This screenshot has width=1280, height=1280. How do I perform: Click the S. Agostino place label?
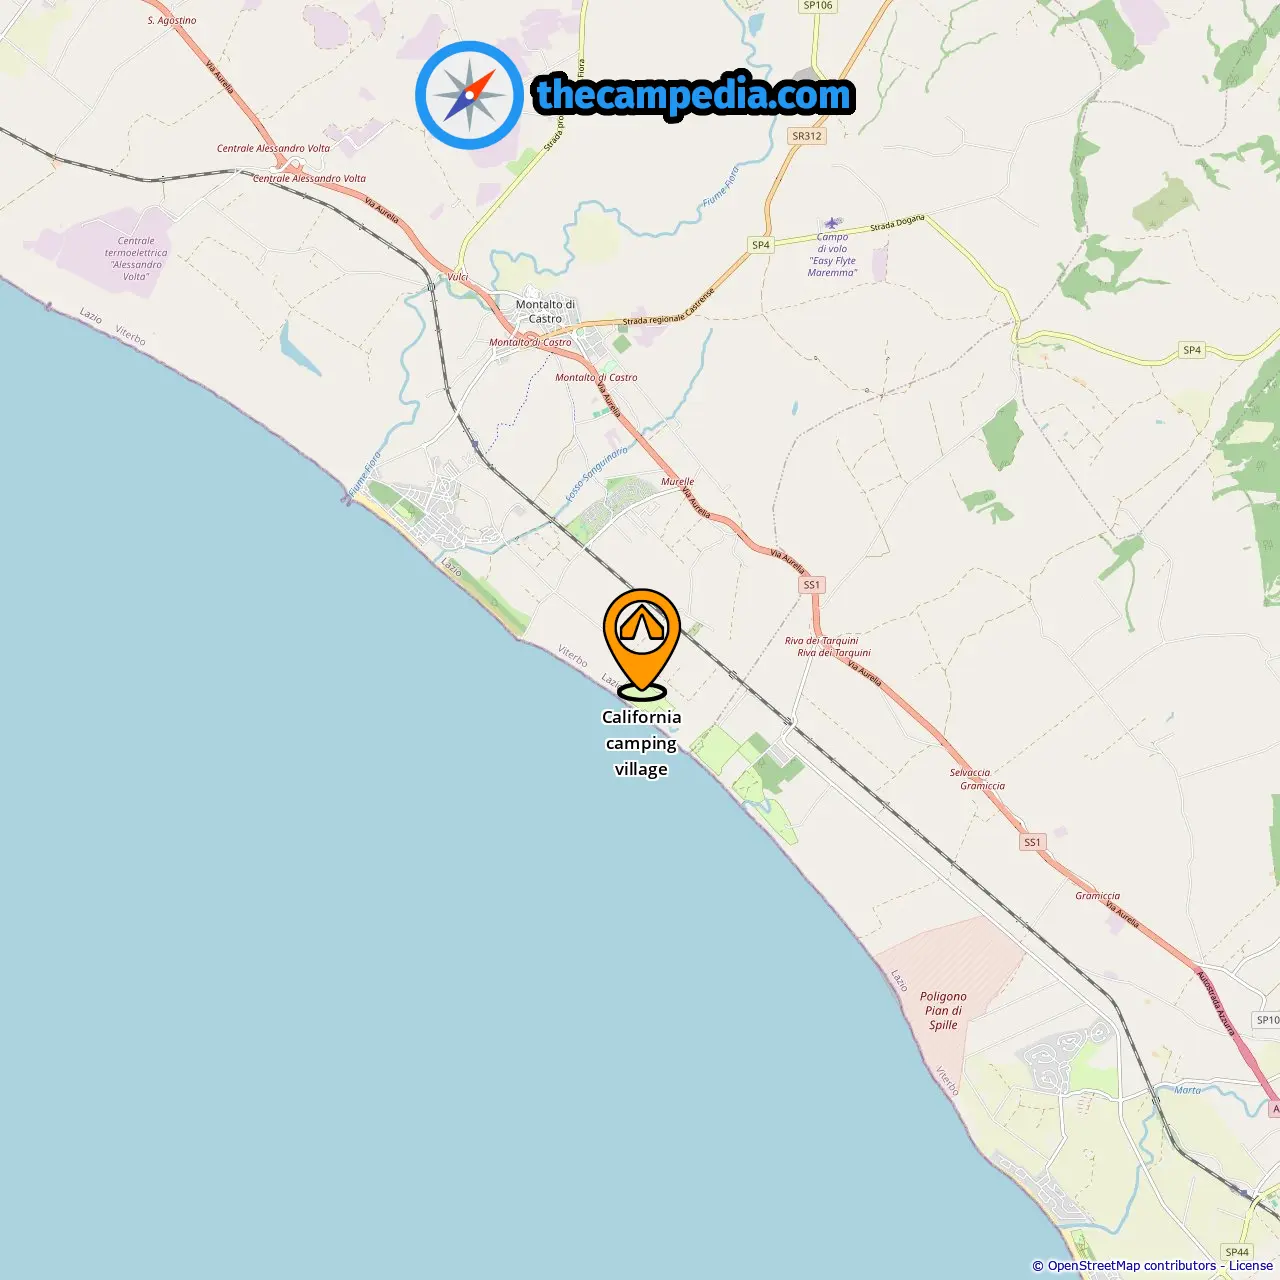pos(172,20)
